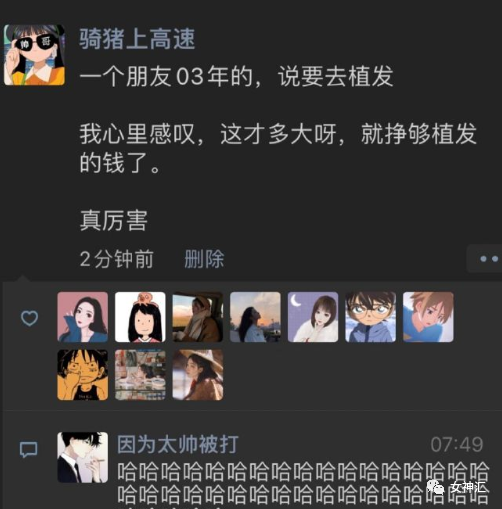Open the octopus-hat girl avatar
The height and width of the screenshot is (509, 502).
(x=140, y=317)
